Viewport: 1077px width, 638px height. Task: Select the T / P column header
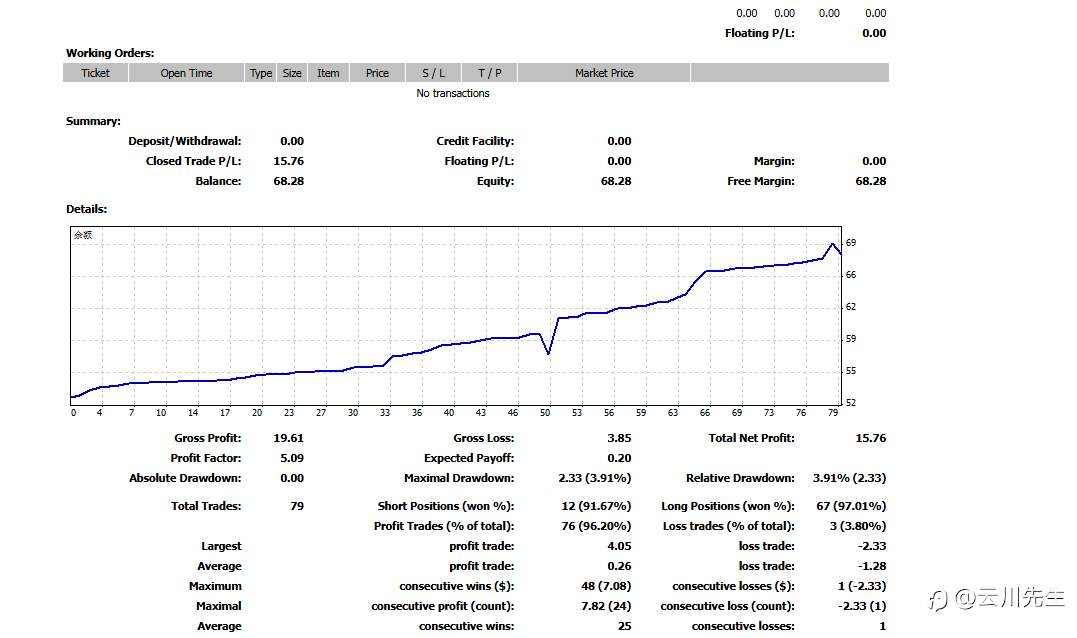[489, 73]
